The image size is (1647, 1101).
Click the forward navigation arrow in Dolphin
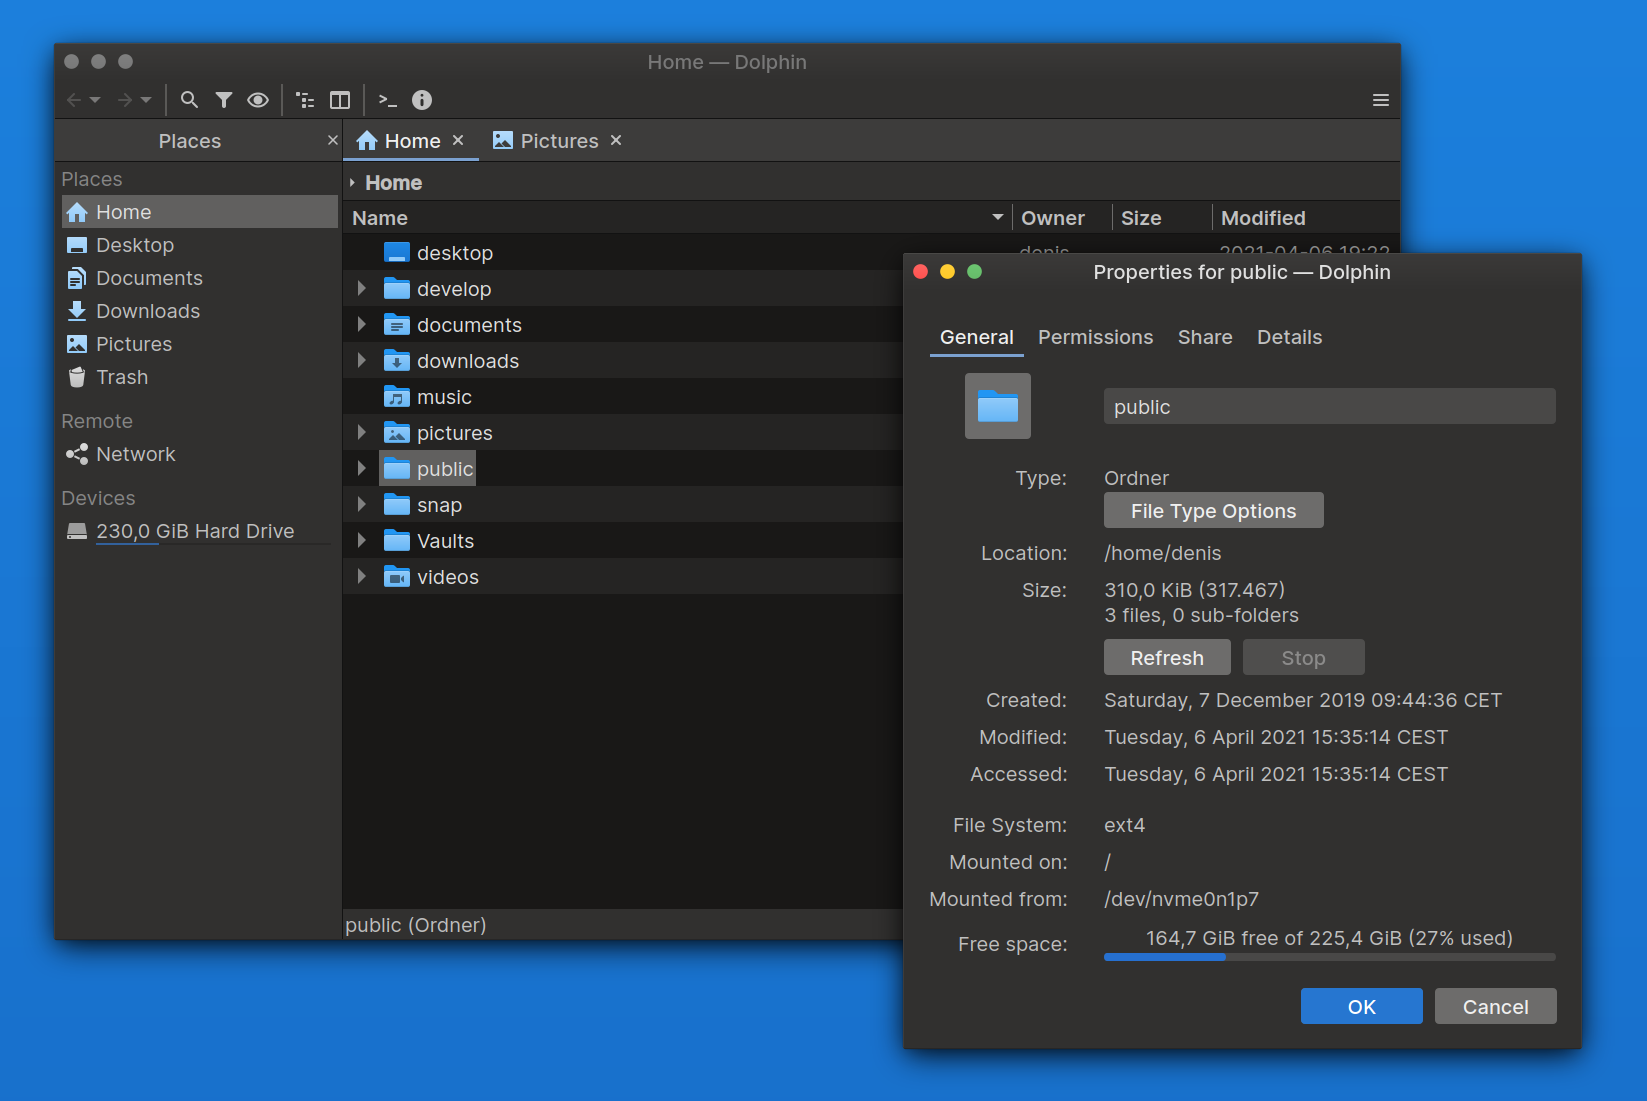tap(125, 100)
